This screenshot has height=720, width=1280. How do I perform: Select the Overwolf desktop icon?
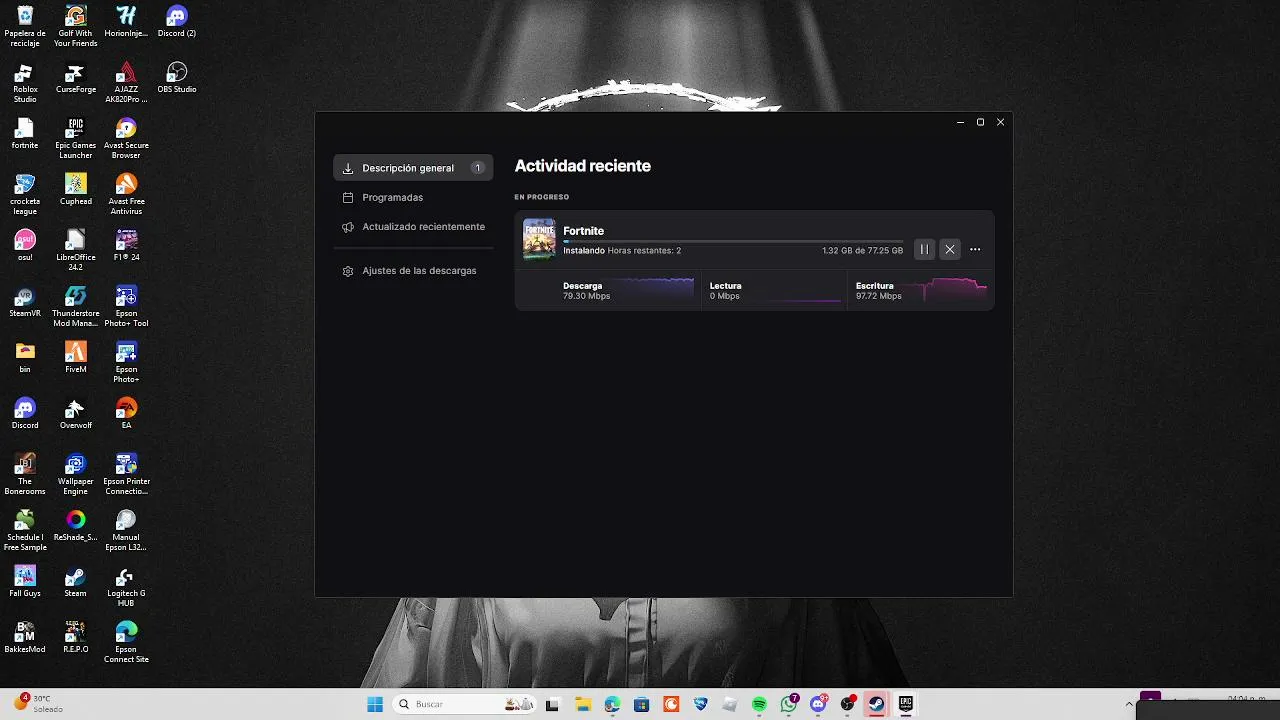click(76, 414)
